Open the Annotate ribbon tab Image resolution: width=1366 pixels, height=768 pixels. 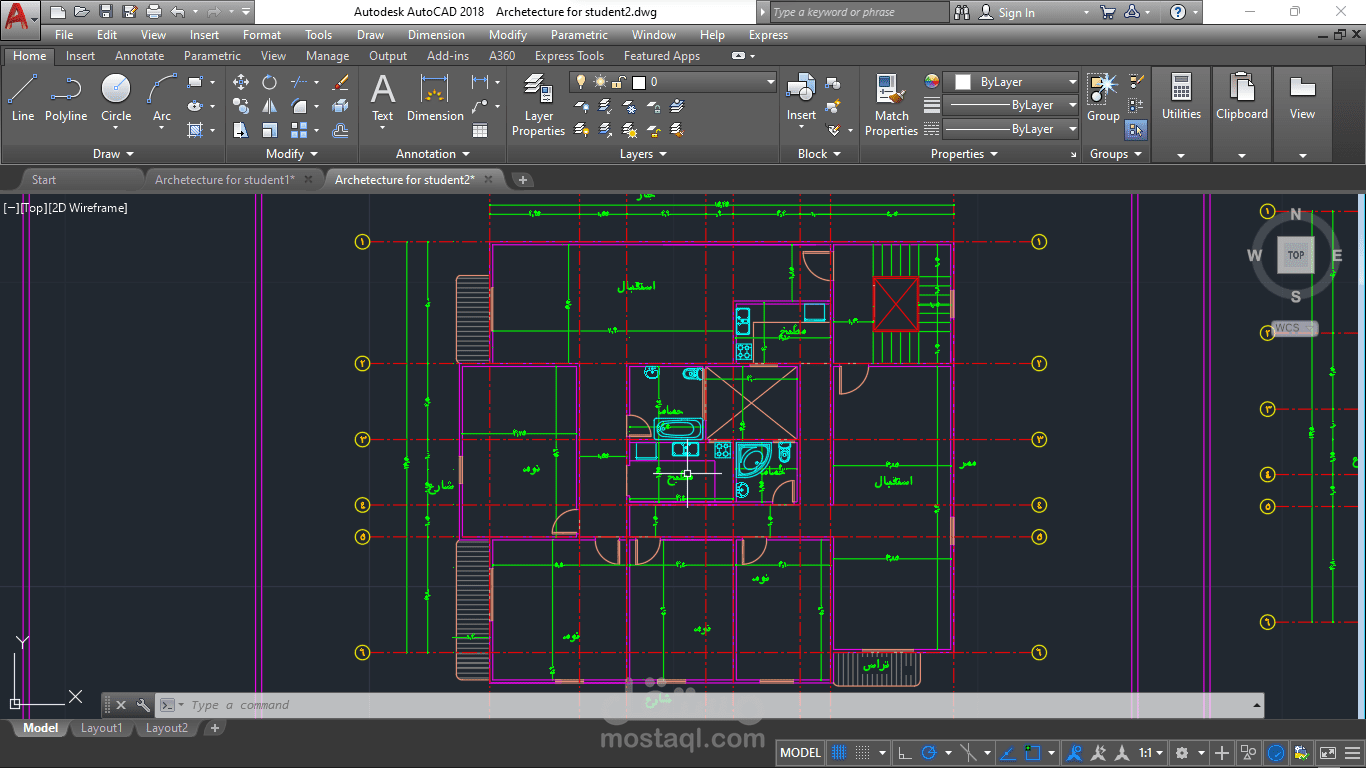tap(140, 56)
